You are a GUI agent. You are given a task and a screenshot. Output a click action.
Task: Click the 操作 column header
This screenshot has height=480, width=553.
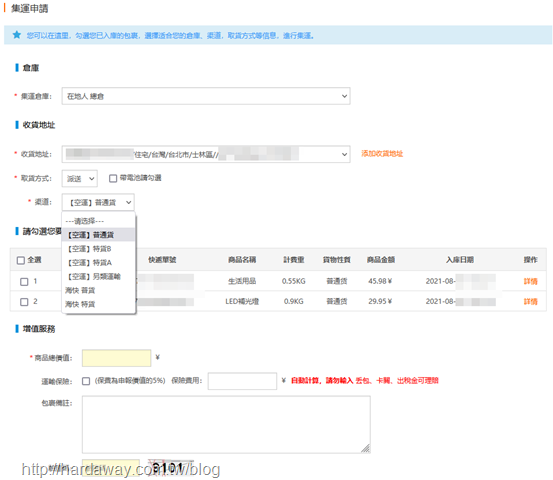(530, 260)
